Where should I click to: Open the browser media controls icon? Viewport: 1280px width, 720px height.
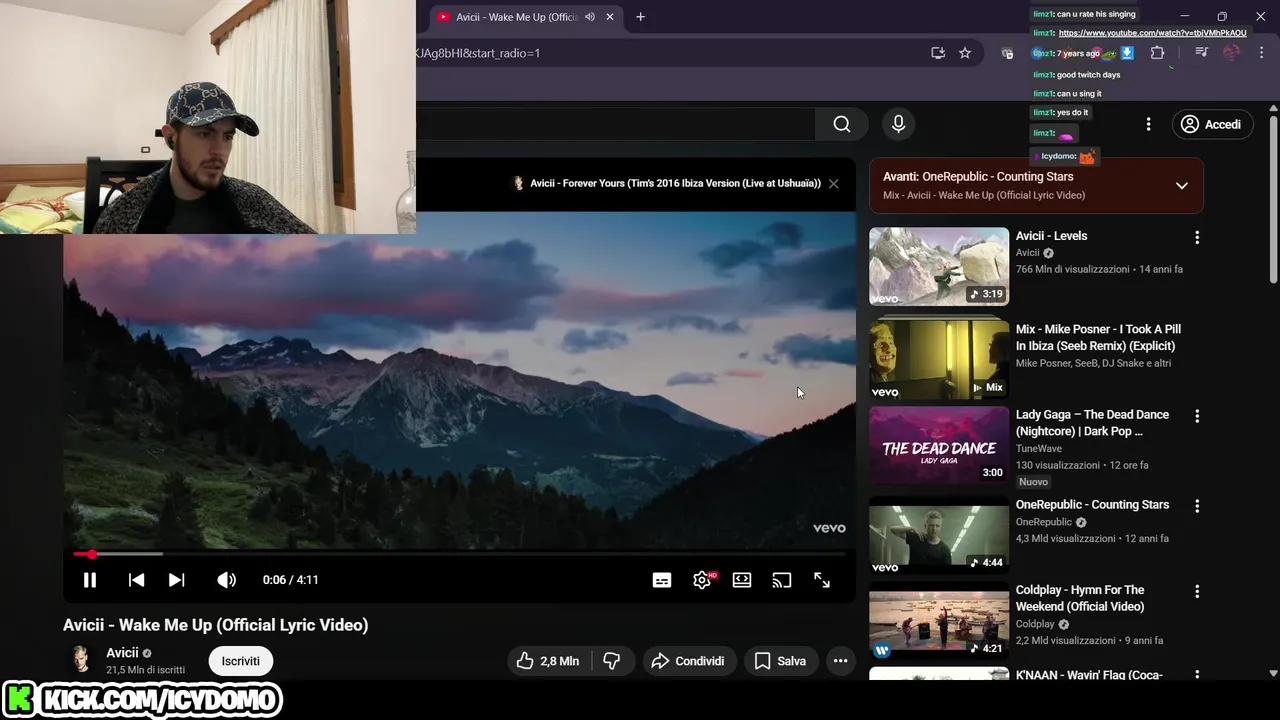pyautogui.click(x=1202, y=53)
